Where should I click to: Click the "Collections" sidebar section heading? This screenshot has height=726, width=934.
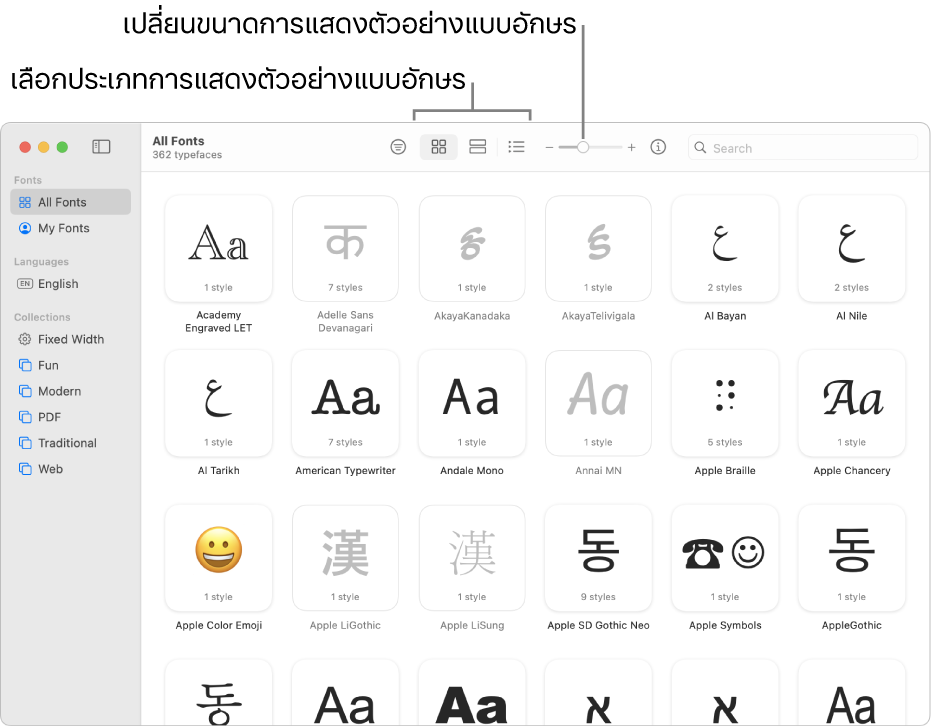pos(42,317)
